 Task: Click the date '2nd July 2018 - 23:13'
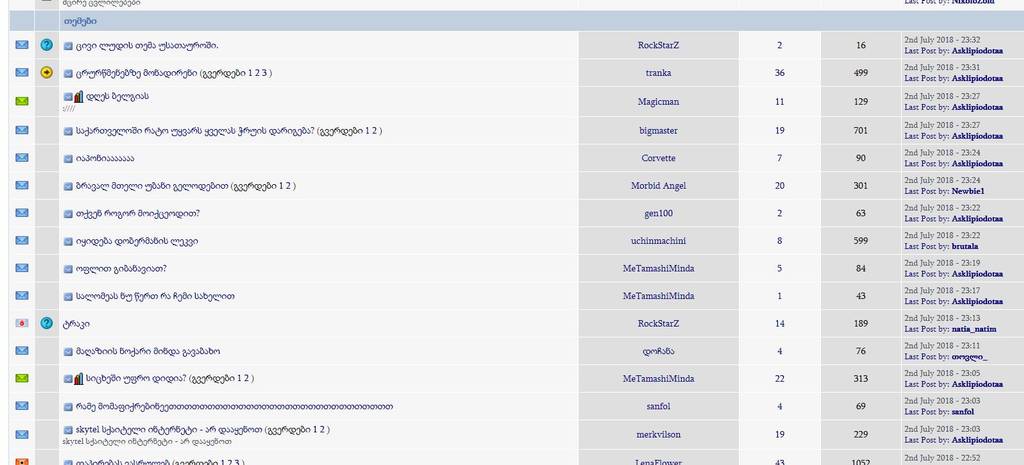pyautogui.click(x=942, y=319)
